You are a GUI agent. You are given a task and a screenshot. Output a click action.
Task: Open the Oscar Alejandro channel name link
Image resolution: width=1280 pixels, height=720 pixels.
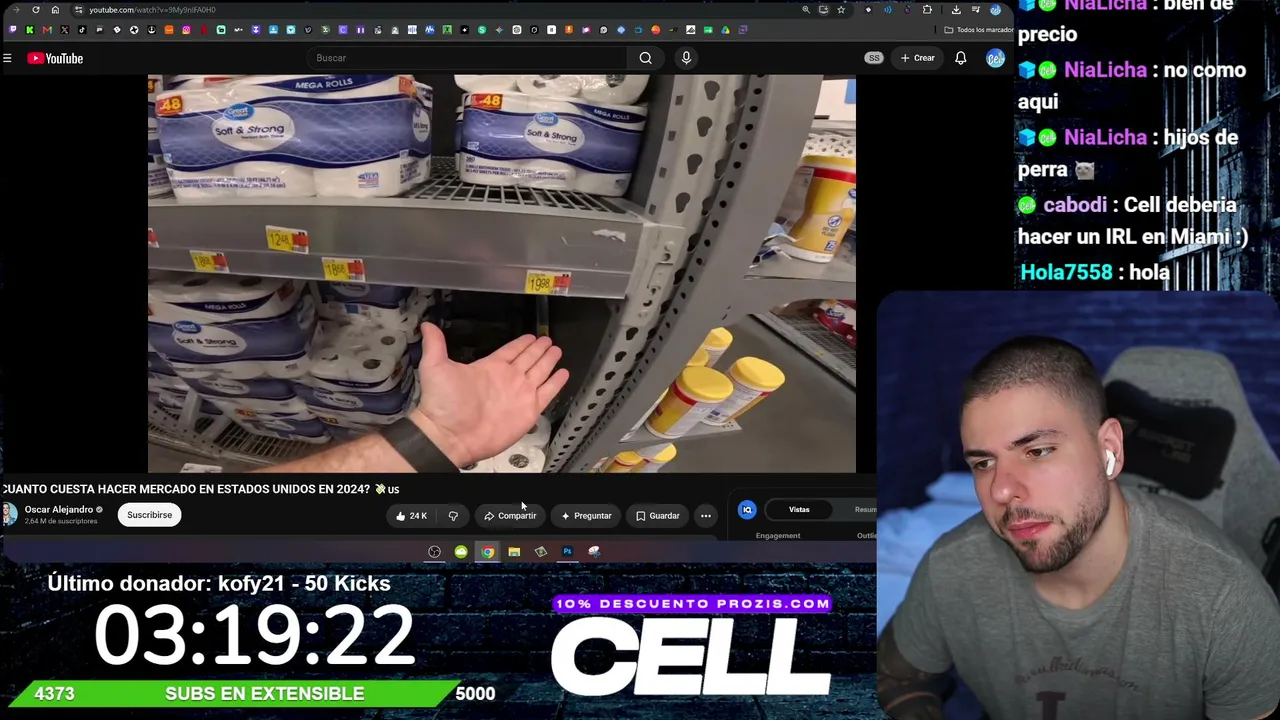59,510
